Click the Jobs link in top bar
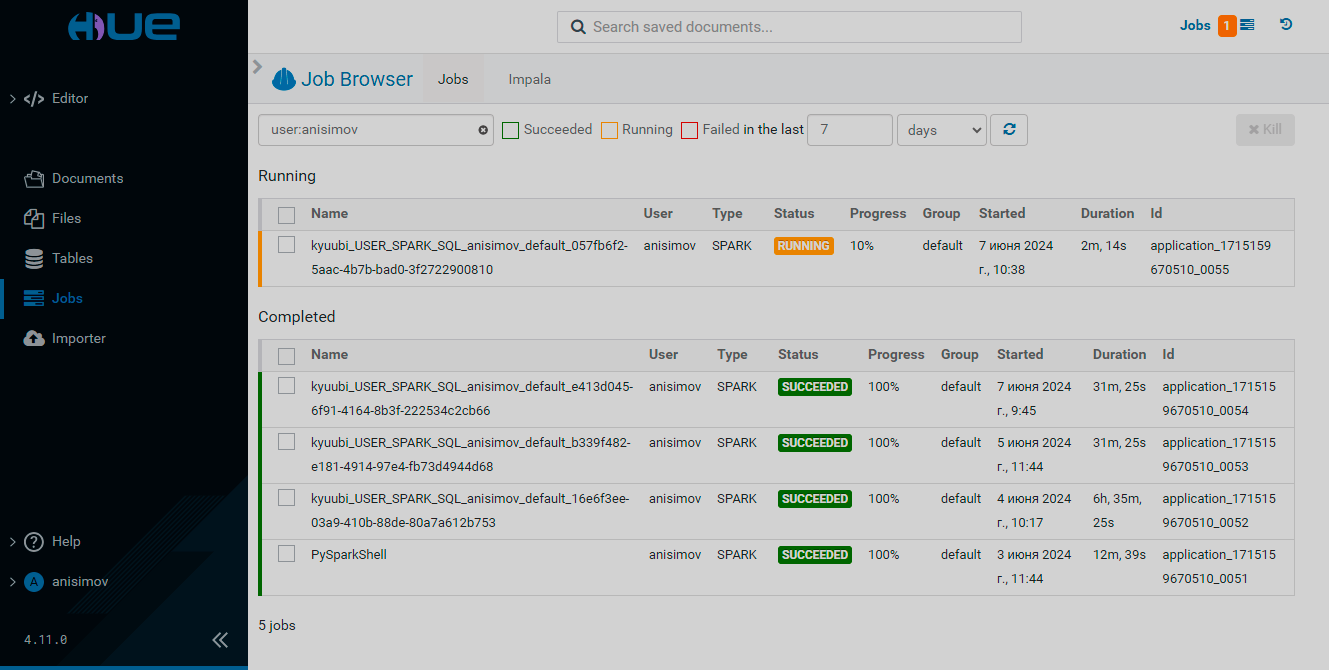 [1195, 26]
